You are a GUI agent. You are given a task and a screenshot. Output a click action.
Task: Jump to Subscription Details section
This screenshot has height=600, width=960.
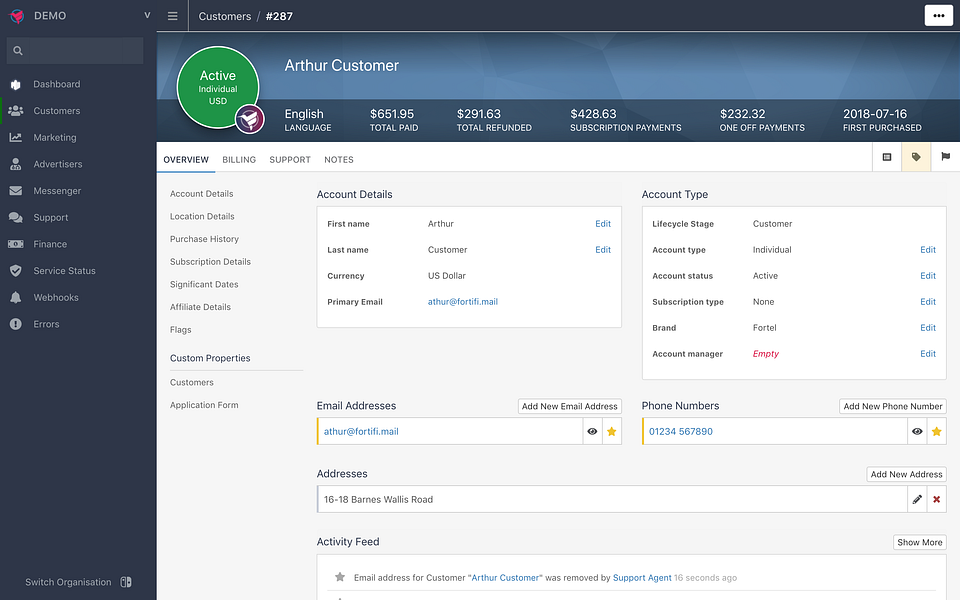[210, 262]
